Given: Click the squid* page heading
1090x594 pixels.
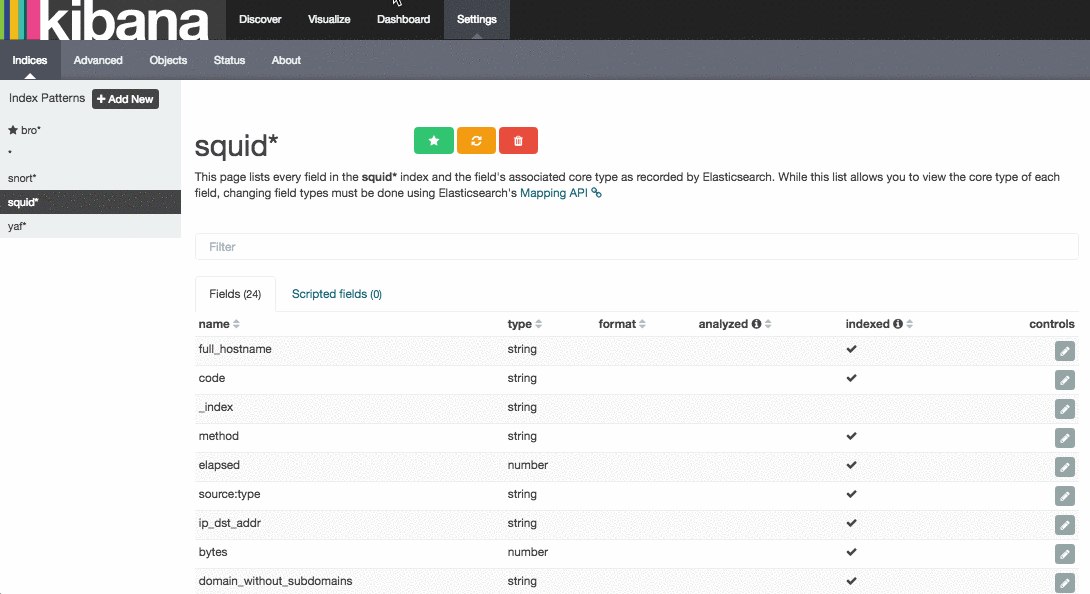Looking at the screenshot, I should point(236,146).
